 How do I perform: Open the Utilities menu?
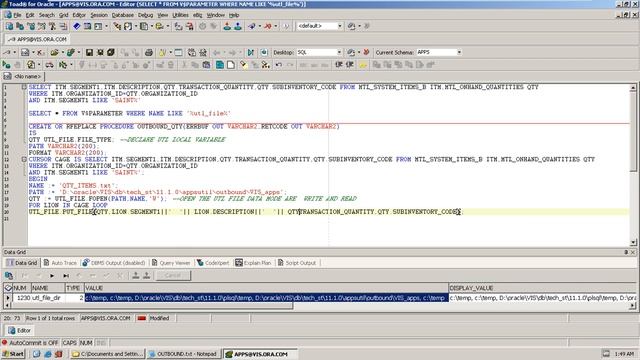click(x=180, y=15)
